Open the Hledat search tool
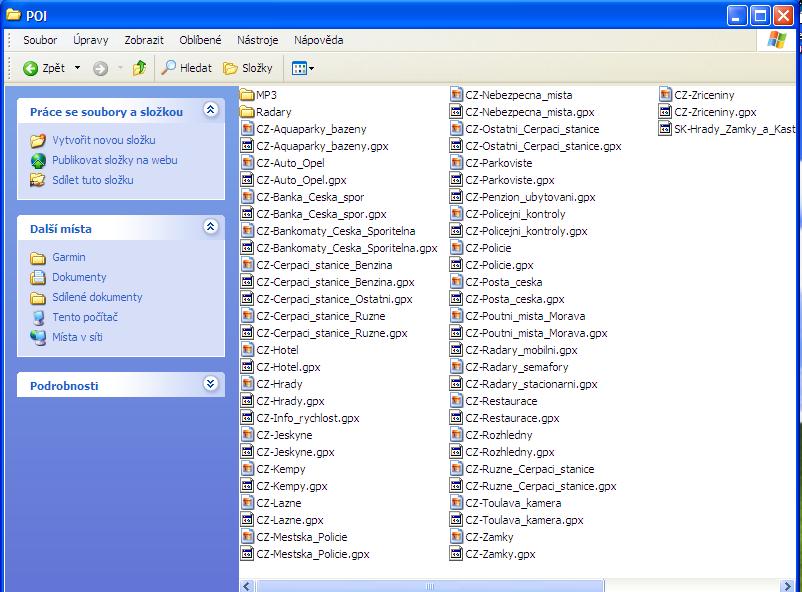Image resolution: width=802 pixels, height=592 pixels. (186, 68)
